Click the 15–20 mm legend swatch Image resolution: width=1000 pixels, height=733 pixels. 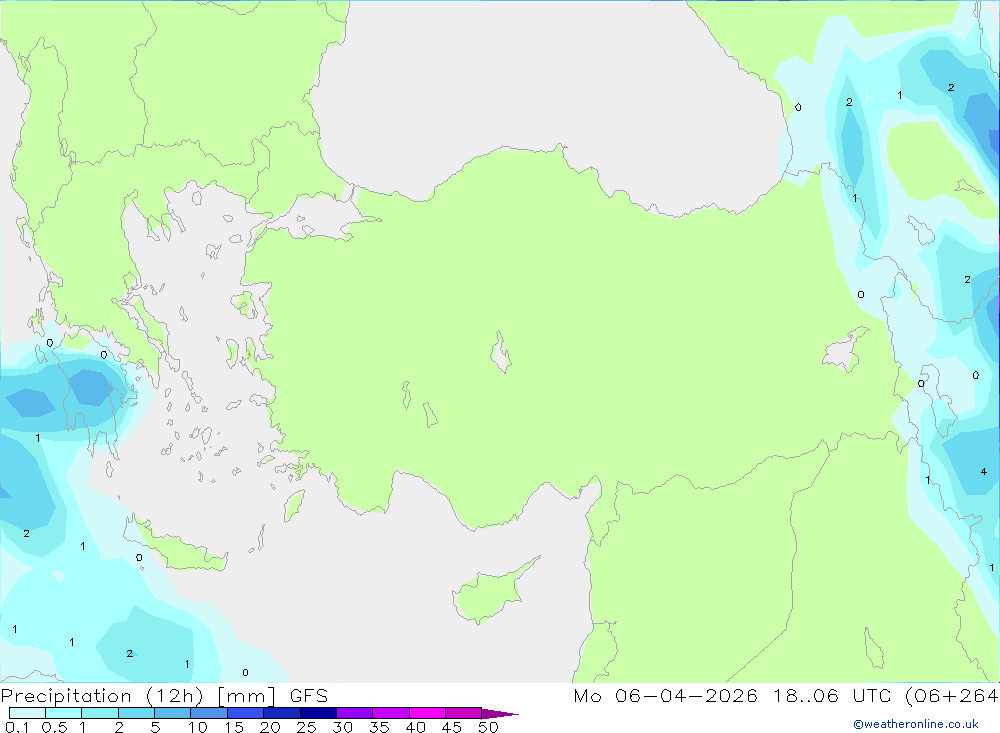tap(246, 713)
